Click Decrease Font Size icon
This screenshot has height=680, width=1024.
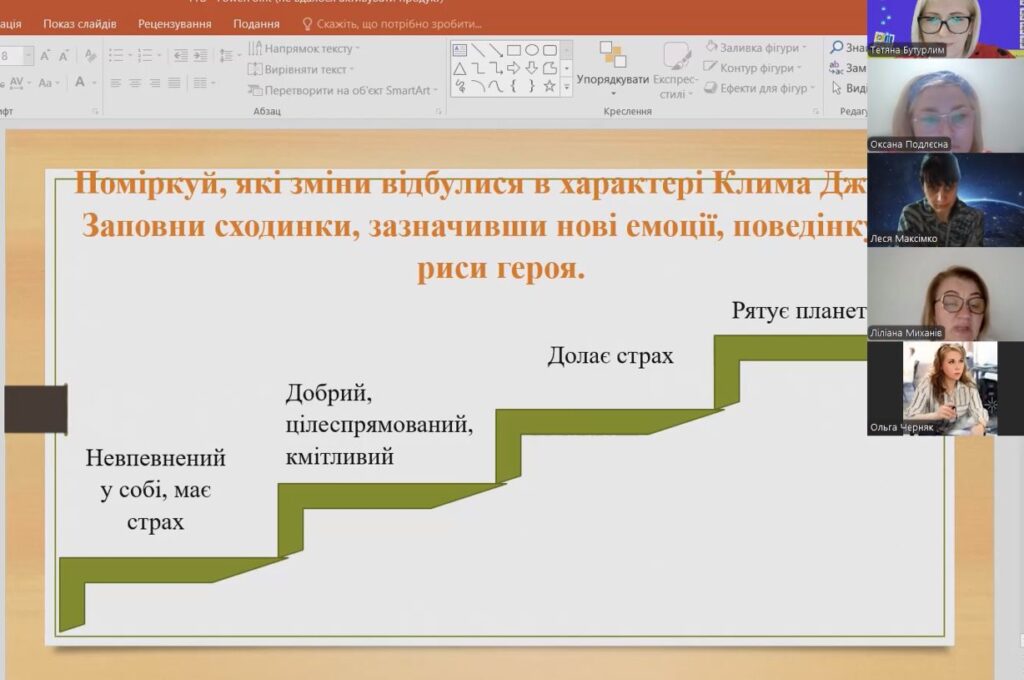(63, 56)
